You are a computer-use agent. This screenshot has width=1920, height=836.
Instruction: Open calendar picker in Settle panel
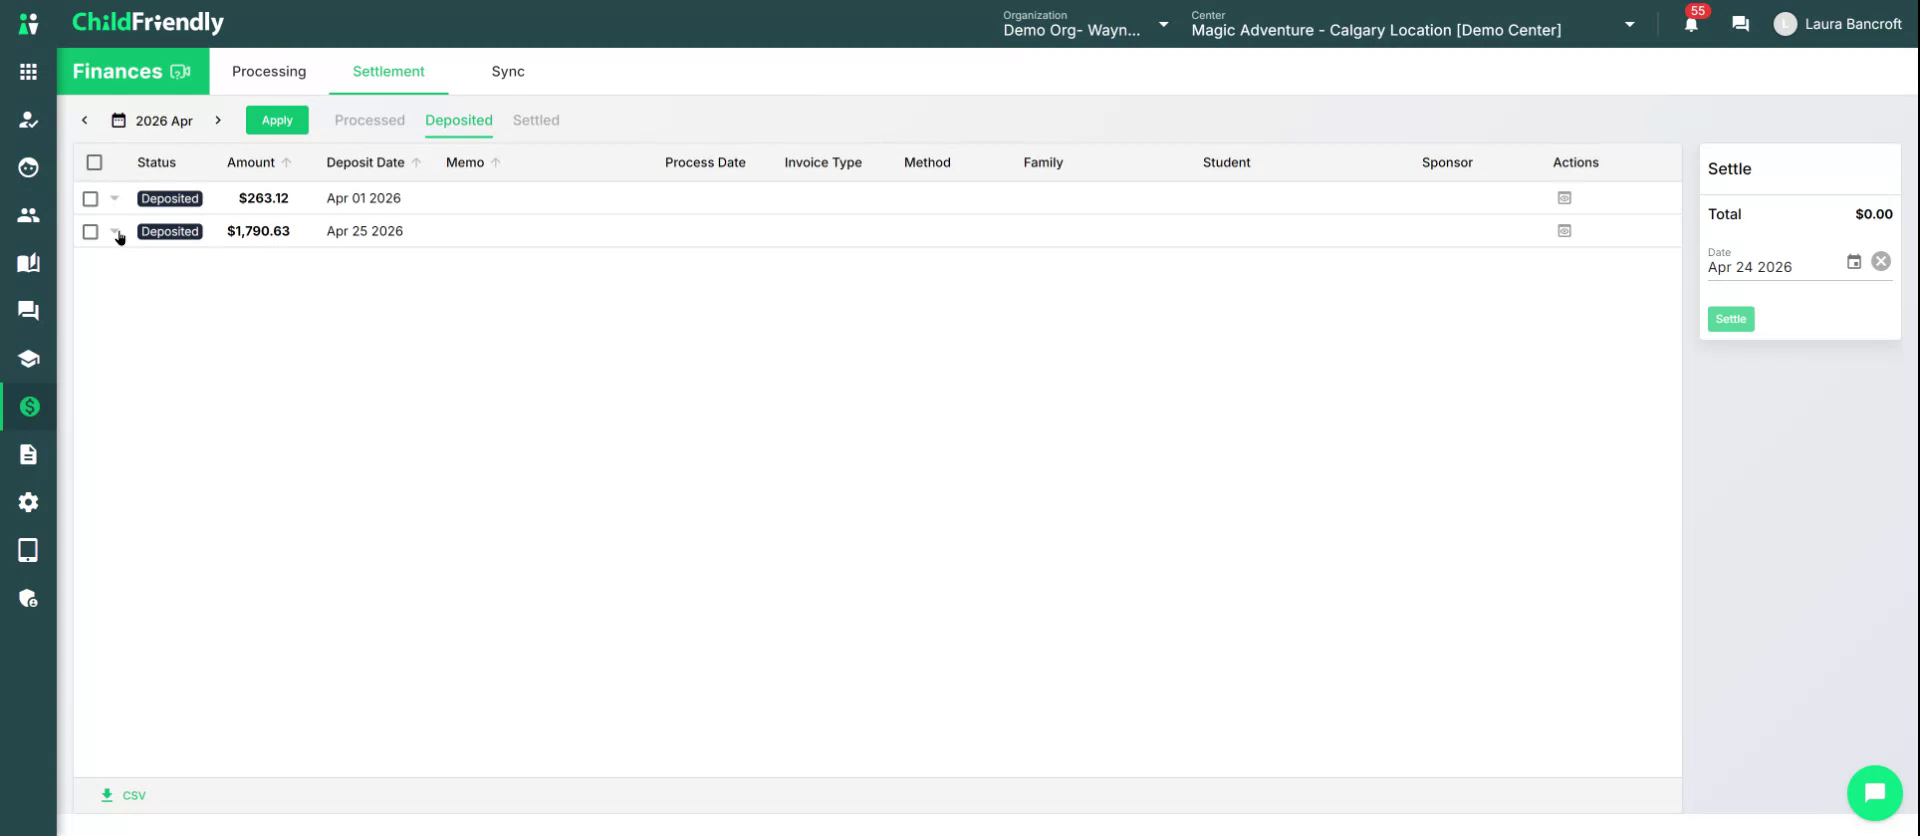coord(1853,262)
